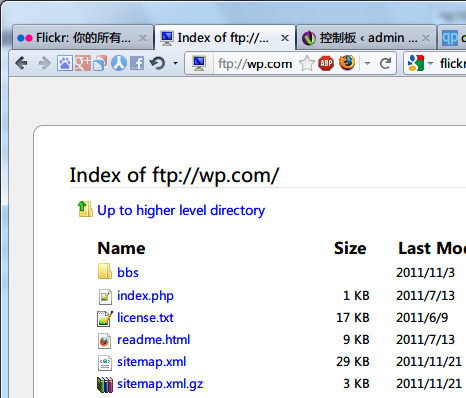Click the undo closed tab arrow icon
Screen dimensions: 466x398
click(157, 63)
